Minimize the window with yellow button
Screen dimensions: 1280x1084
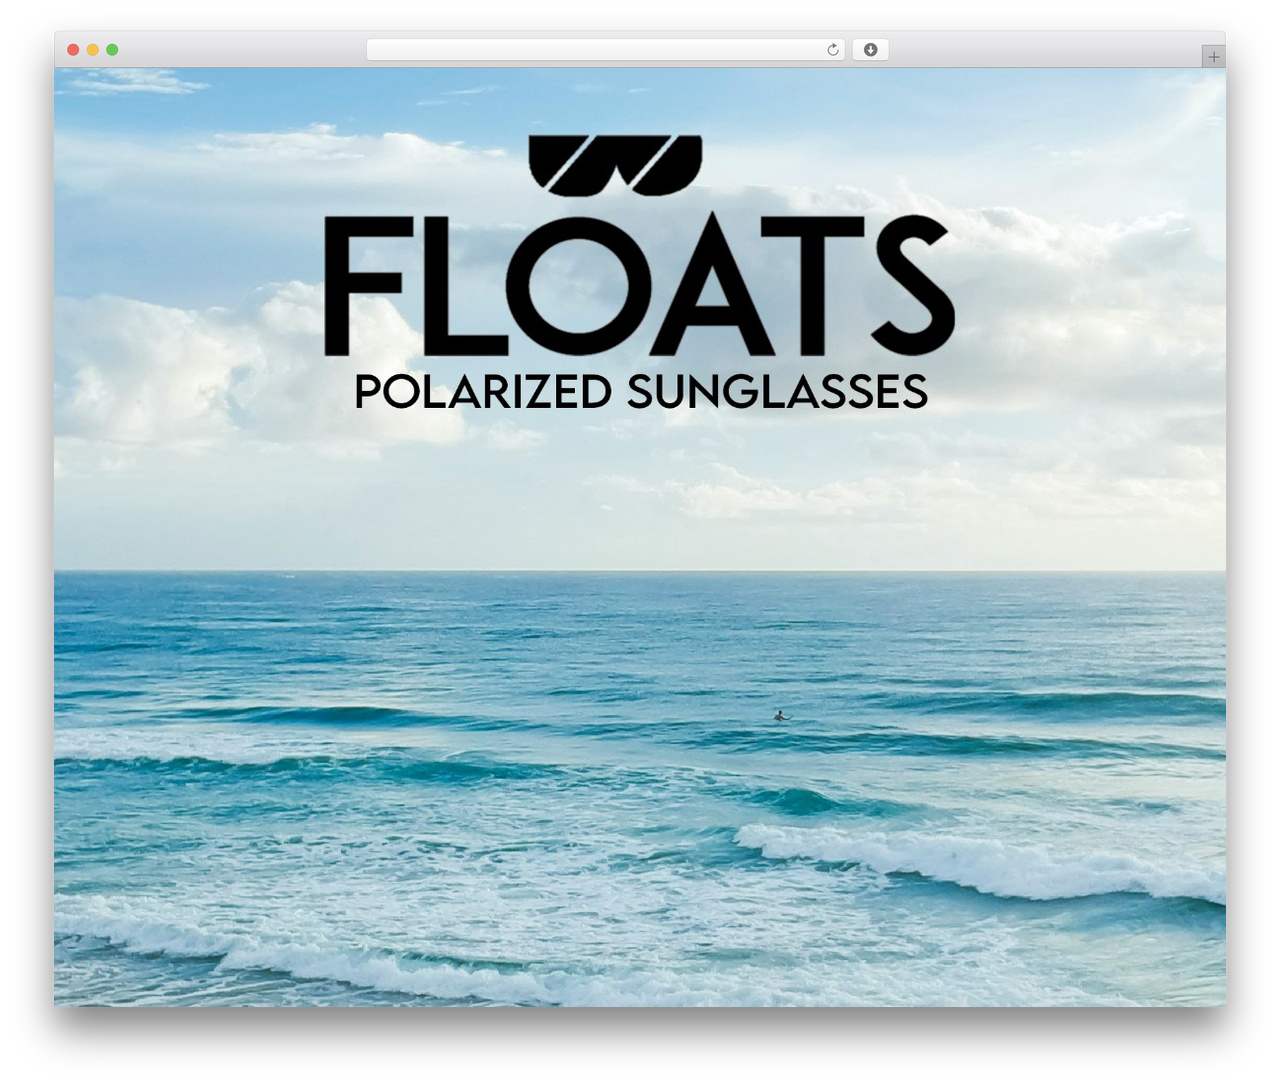tap(93, 50)
